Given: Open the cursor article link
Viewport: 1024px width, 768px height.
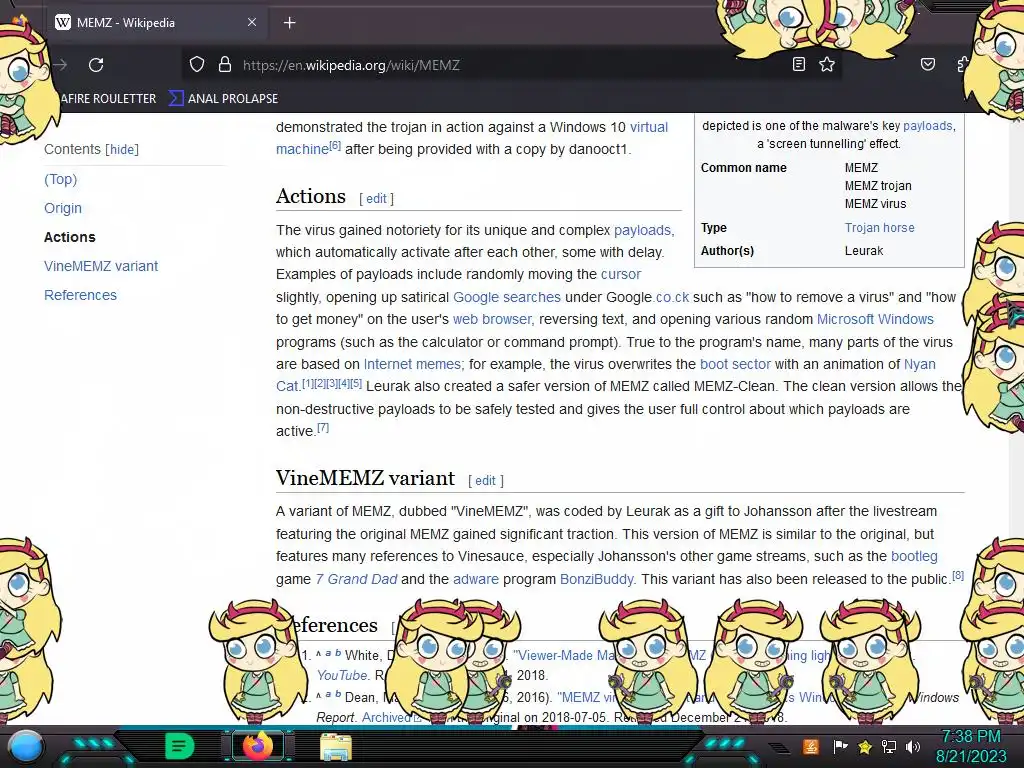Looking at the screenshot, I should (x=621, y=274).
